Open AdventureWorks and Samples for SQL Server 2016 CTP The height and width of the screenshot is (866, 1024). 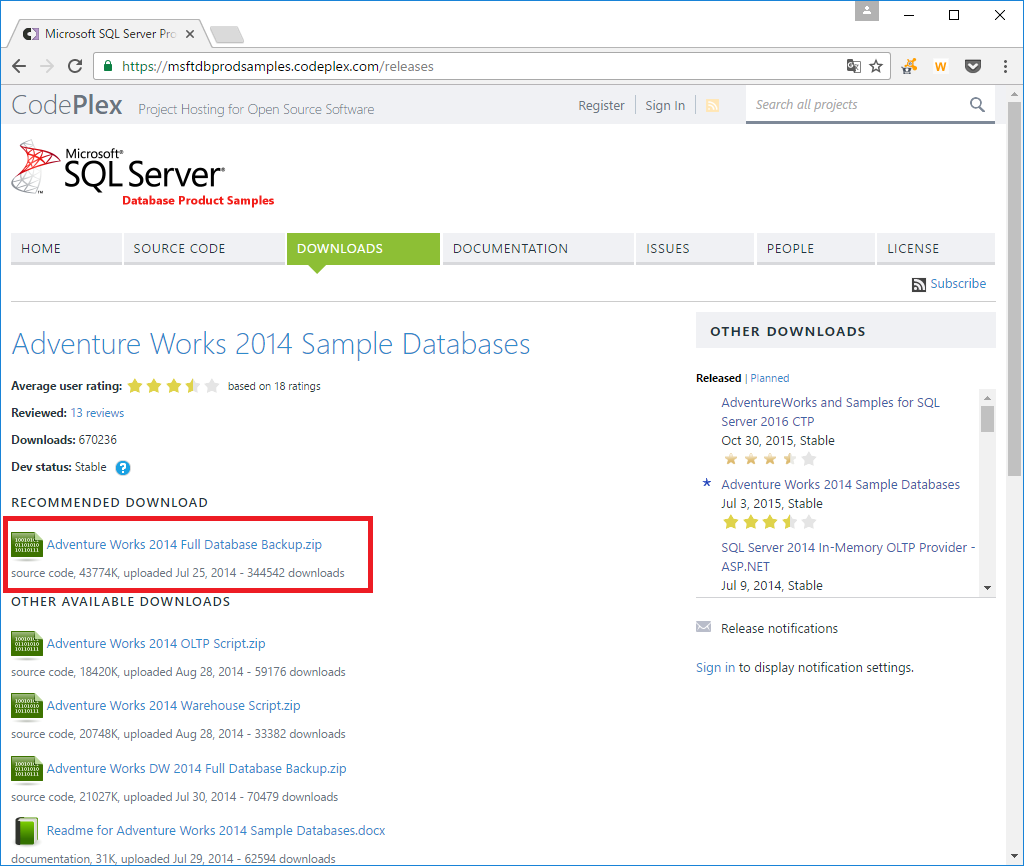[830, 412]
